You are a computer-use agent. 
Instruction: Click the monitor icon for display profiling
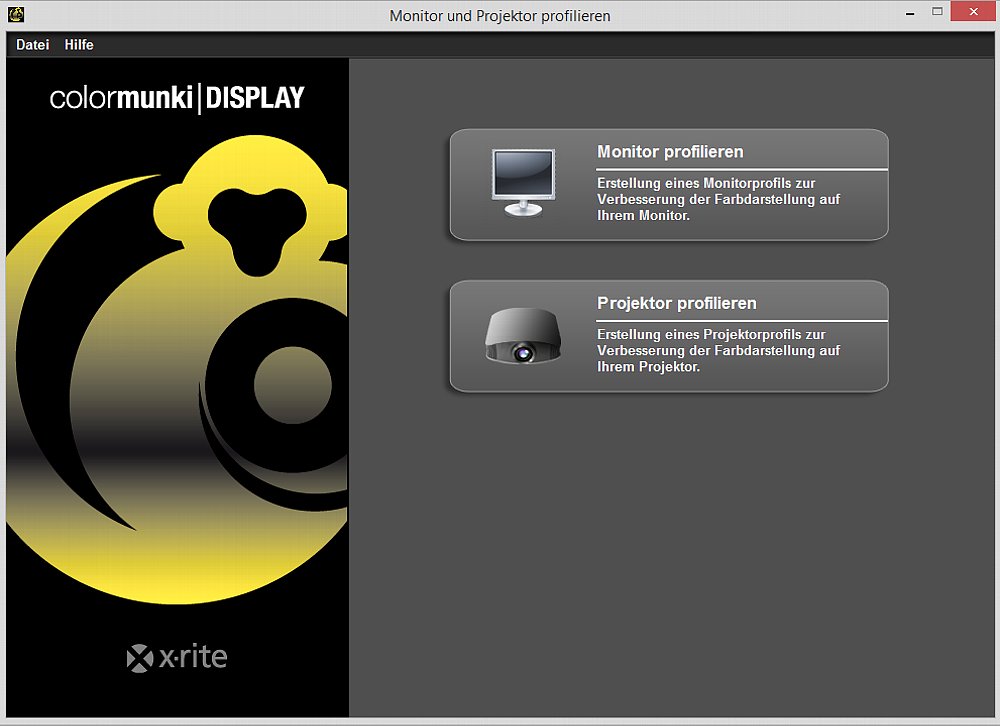[524, 183]
